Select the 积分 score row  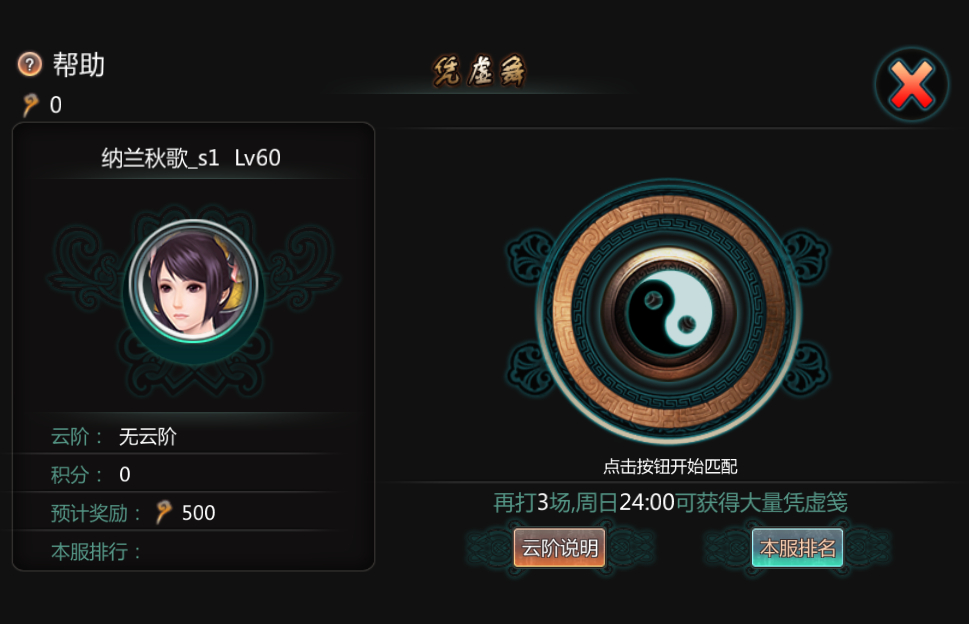tap(193, 474)
